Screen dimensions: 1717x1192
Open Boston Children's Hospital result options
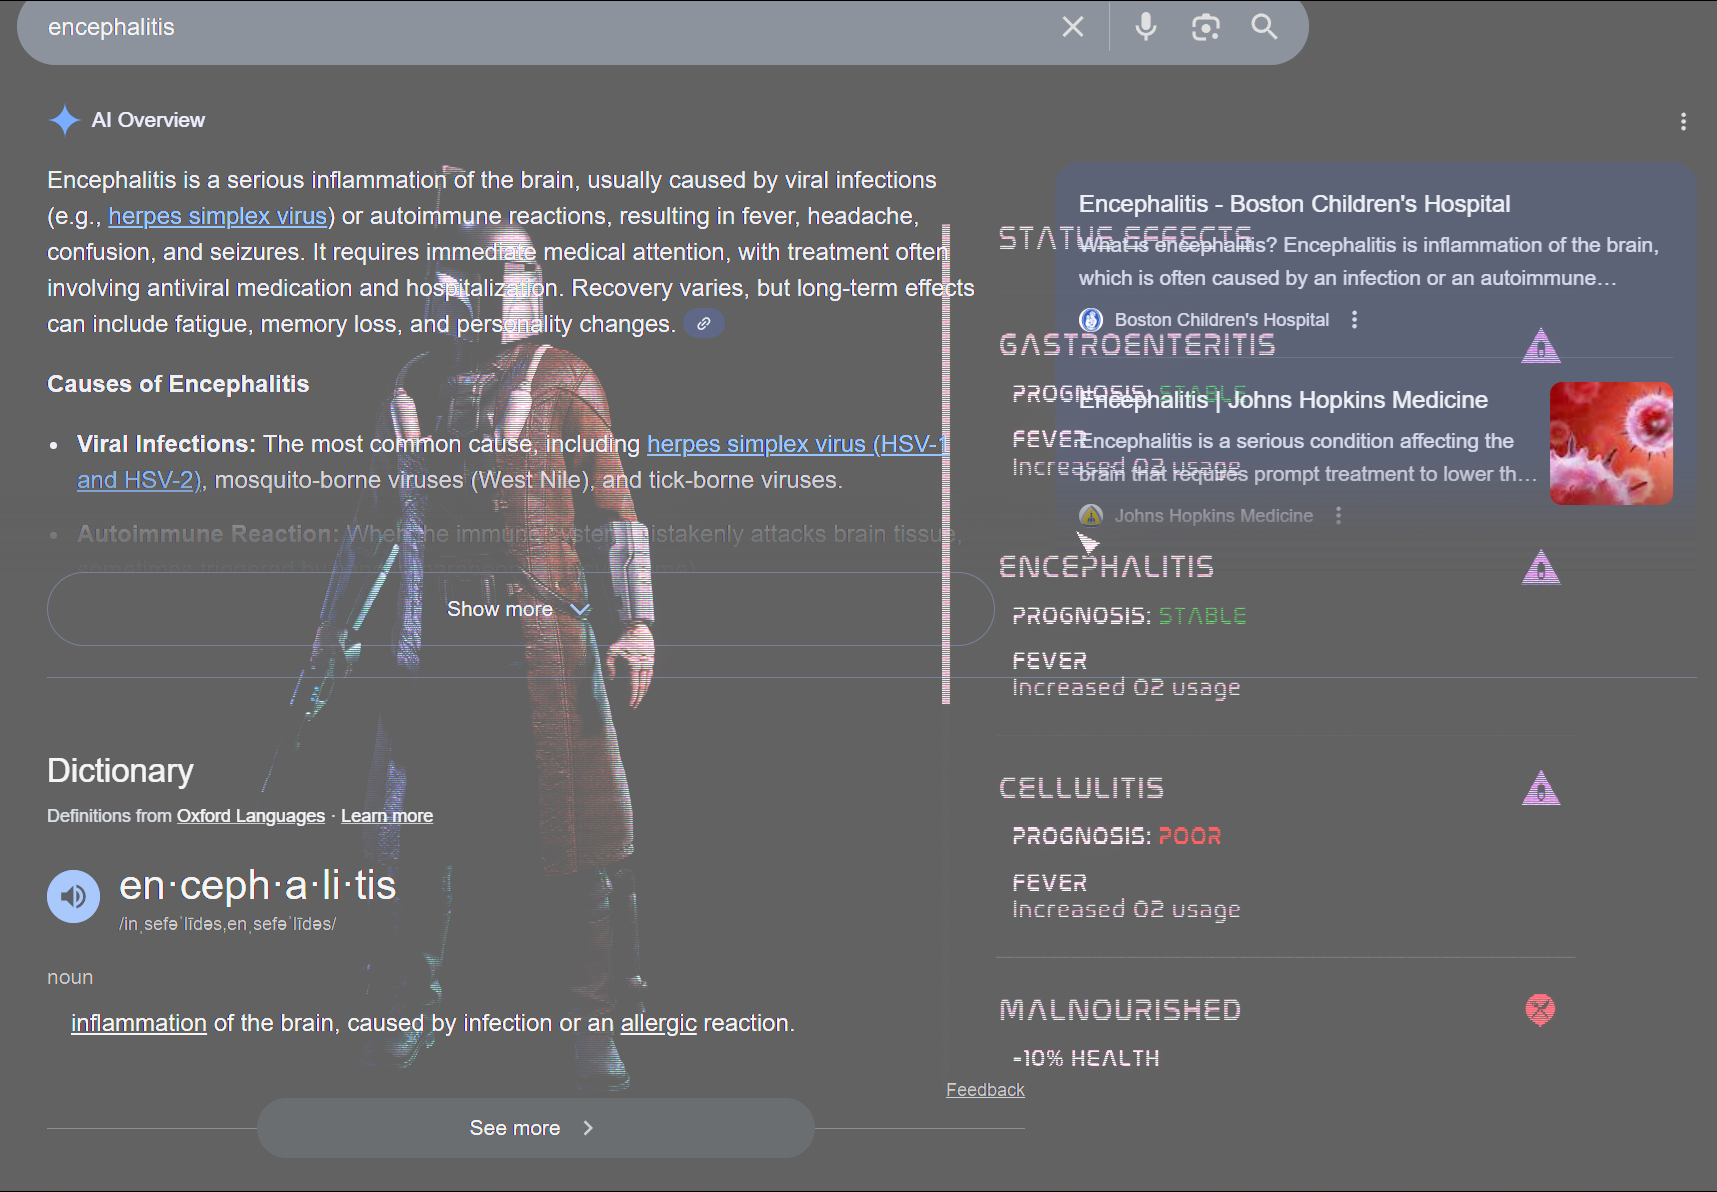coord(1354,320)
